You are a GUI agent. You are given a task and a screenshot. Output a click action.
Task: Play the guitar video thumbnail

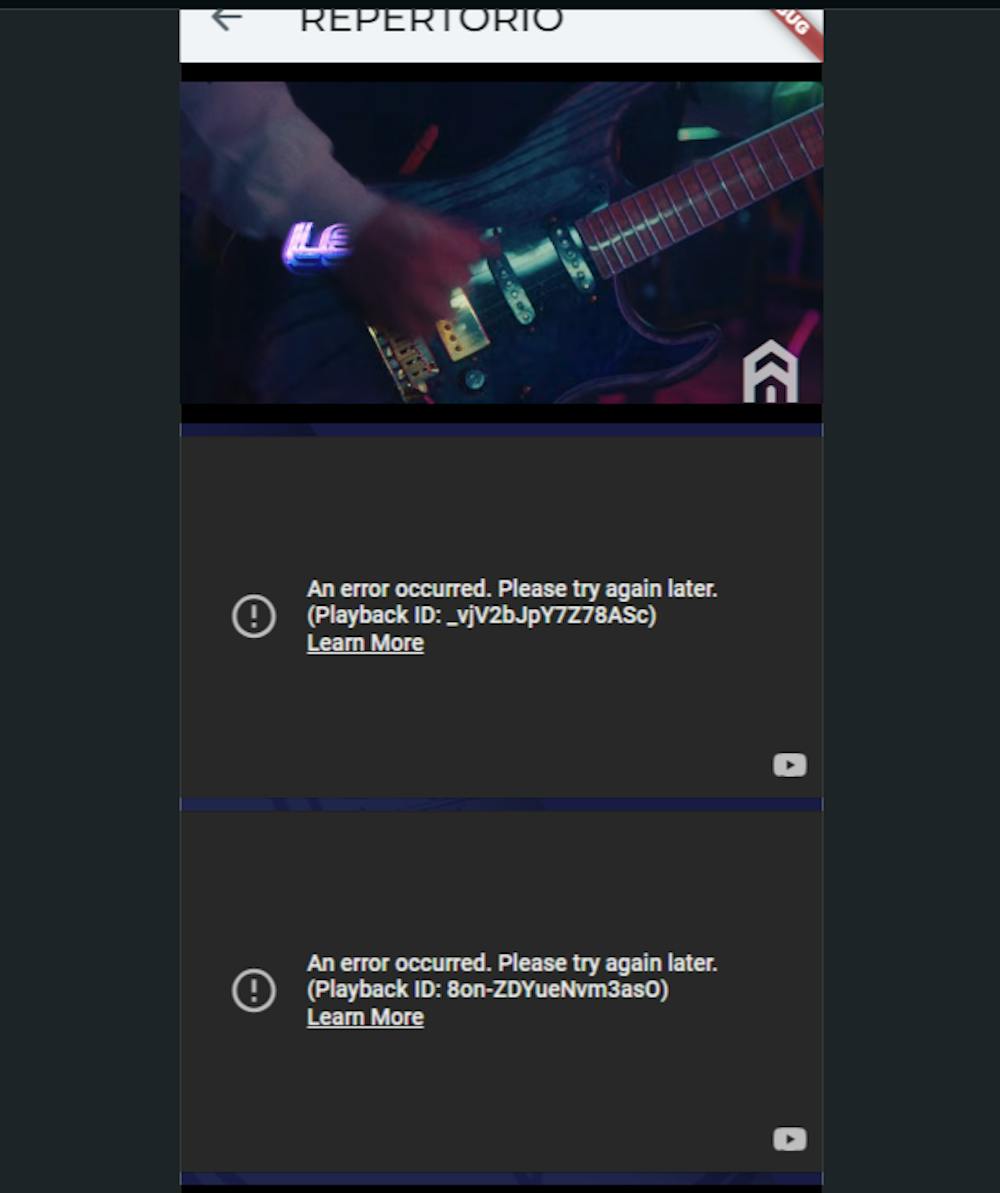tap(501, 243)
